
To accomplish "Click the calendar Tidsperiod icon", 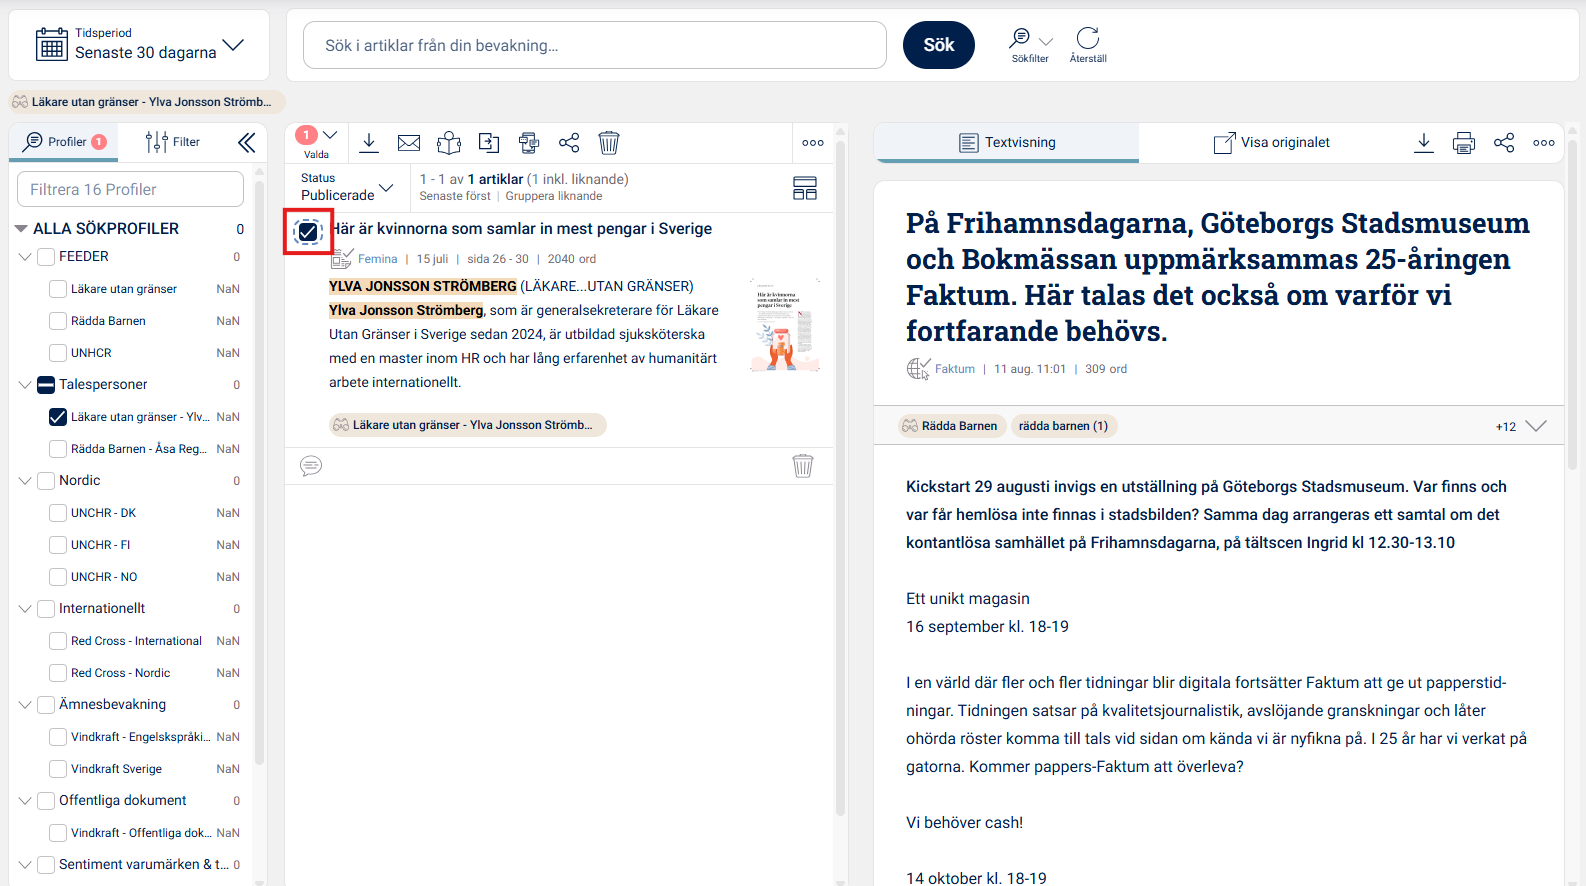I will click(51, 45).
